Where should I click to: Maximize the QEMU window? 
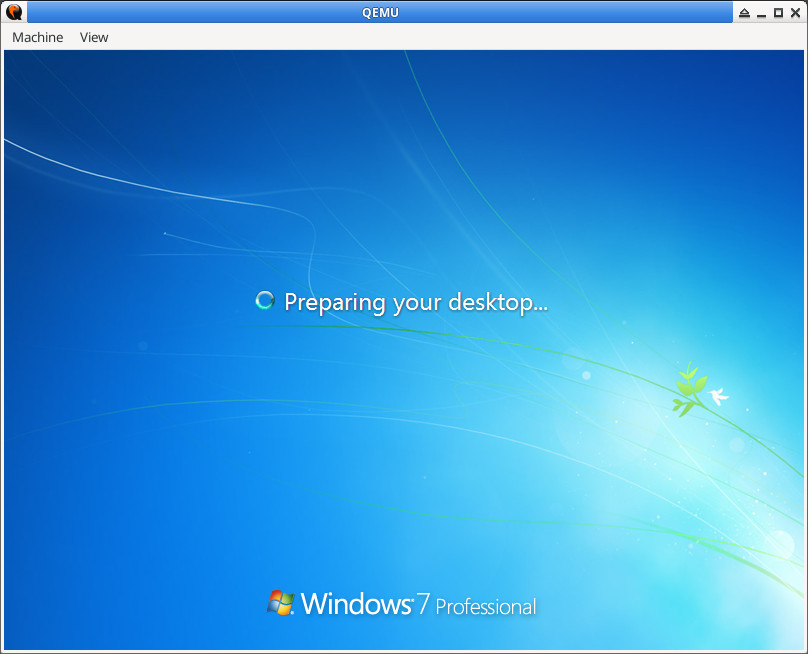coord(779,13)
